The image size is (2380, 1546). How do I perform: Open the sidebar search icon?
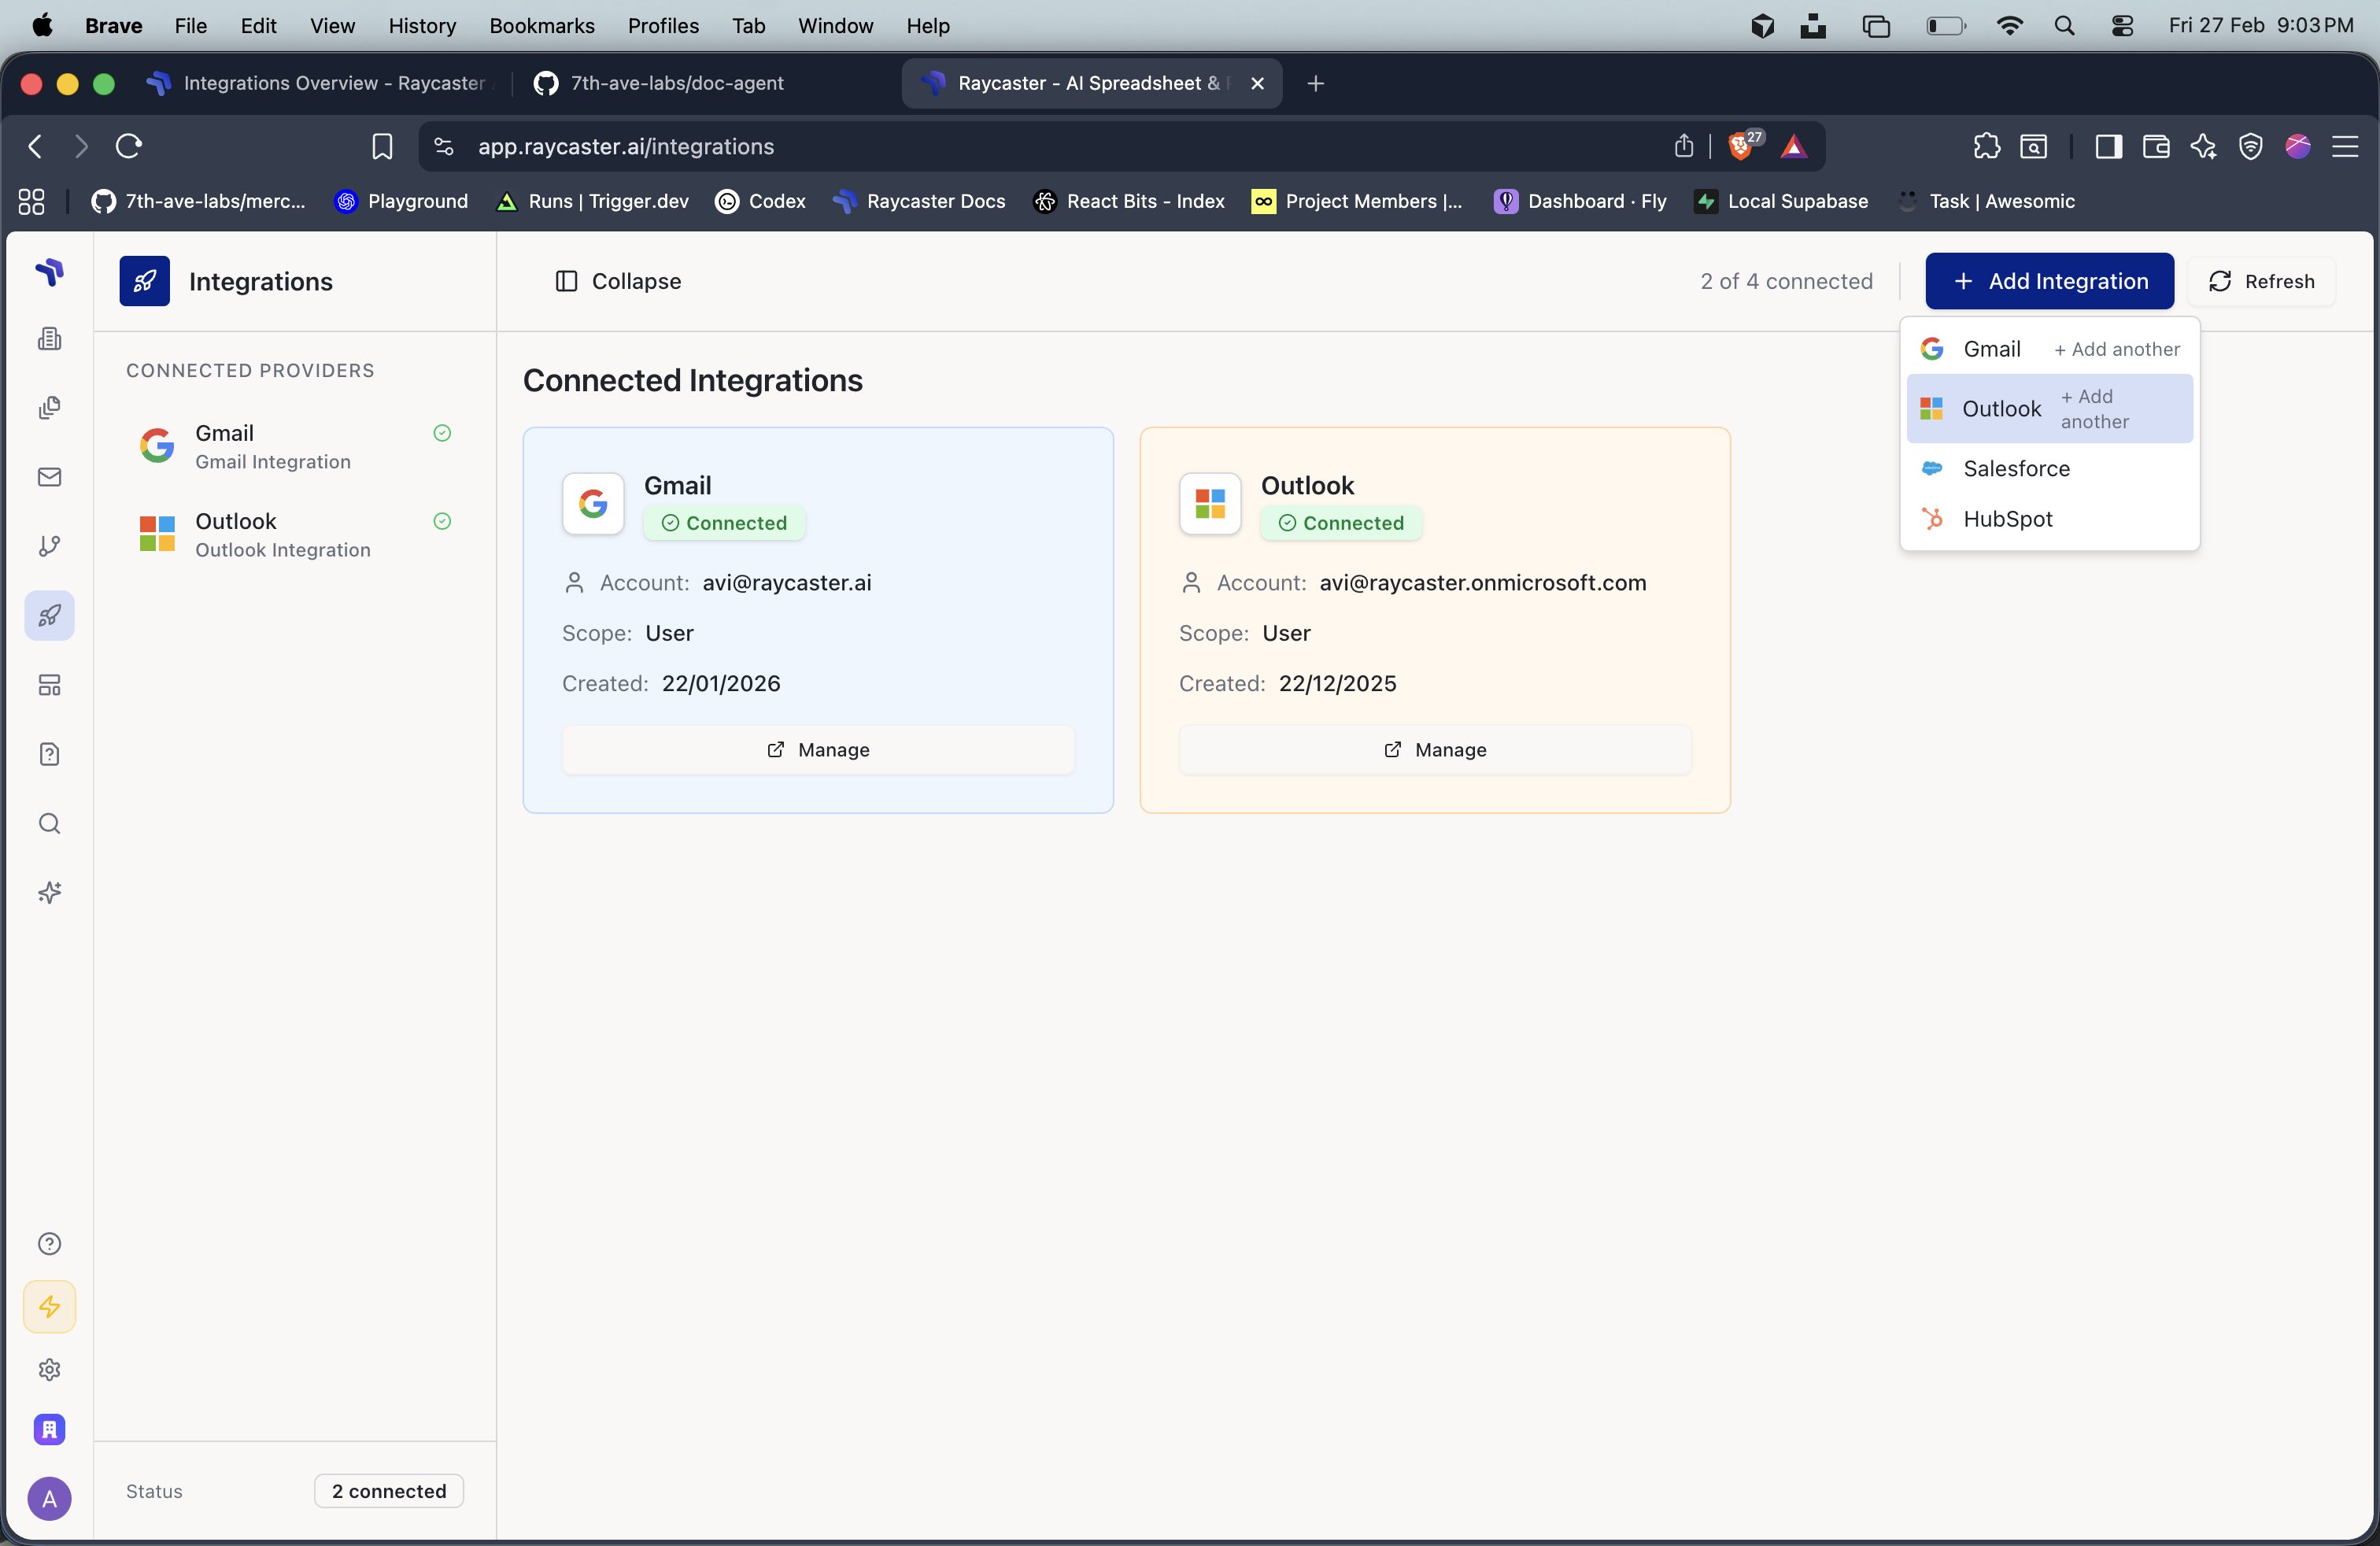49,823
